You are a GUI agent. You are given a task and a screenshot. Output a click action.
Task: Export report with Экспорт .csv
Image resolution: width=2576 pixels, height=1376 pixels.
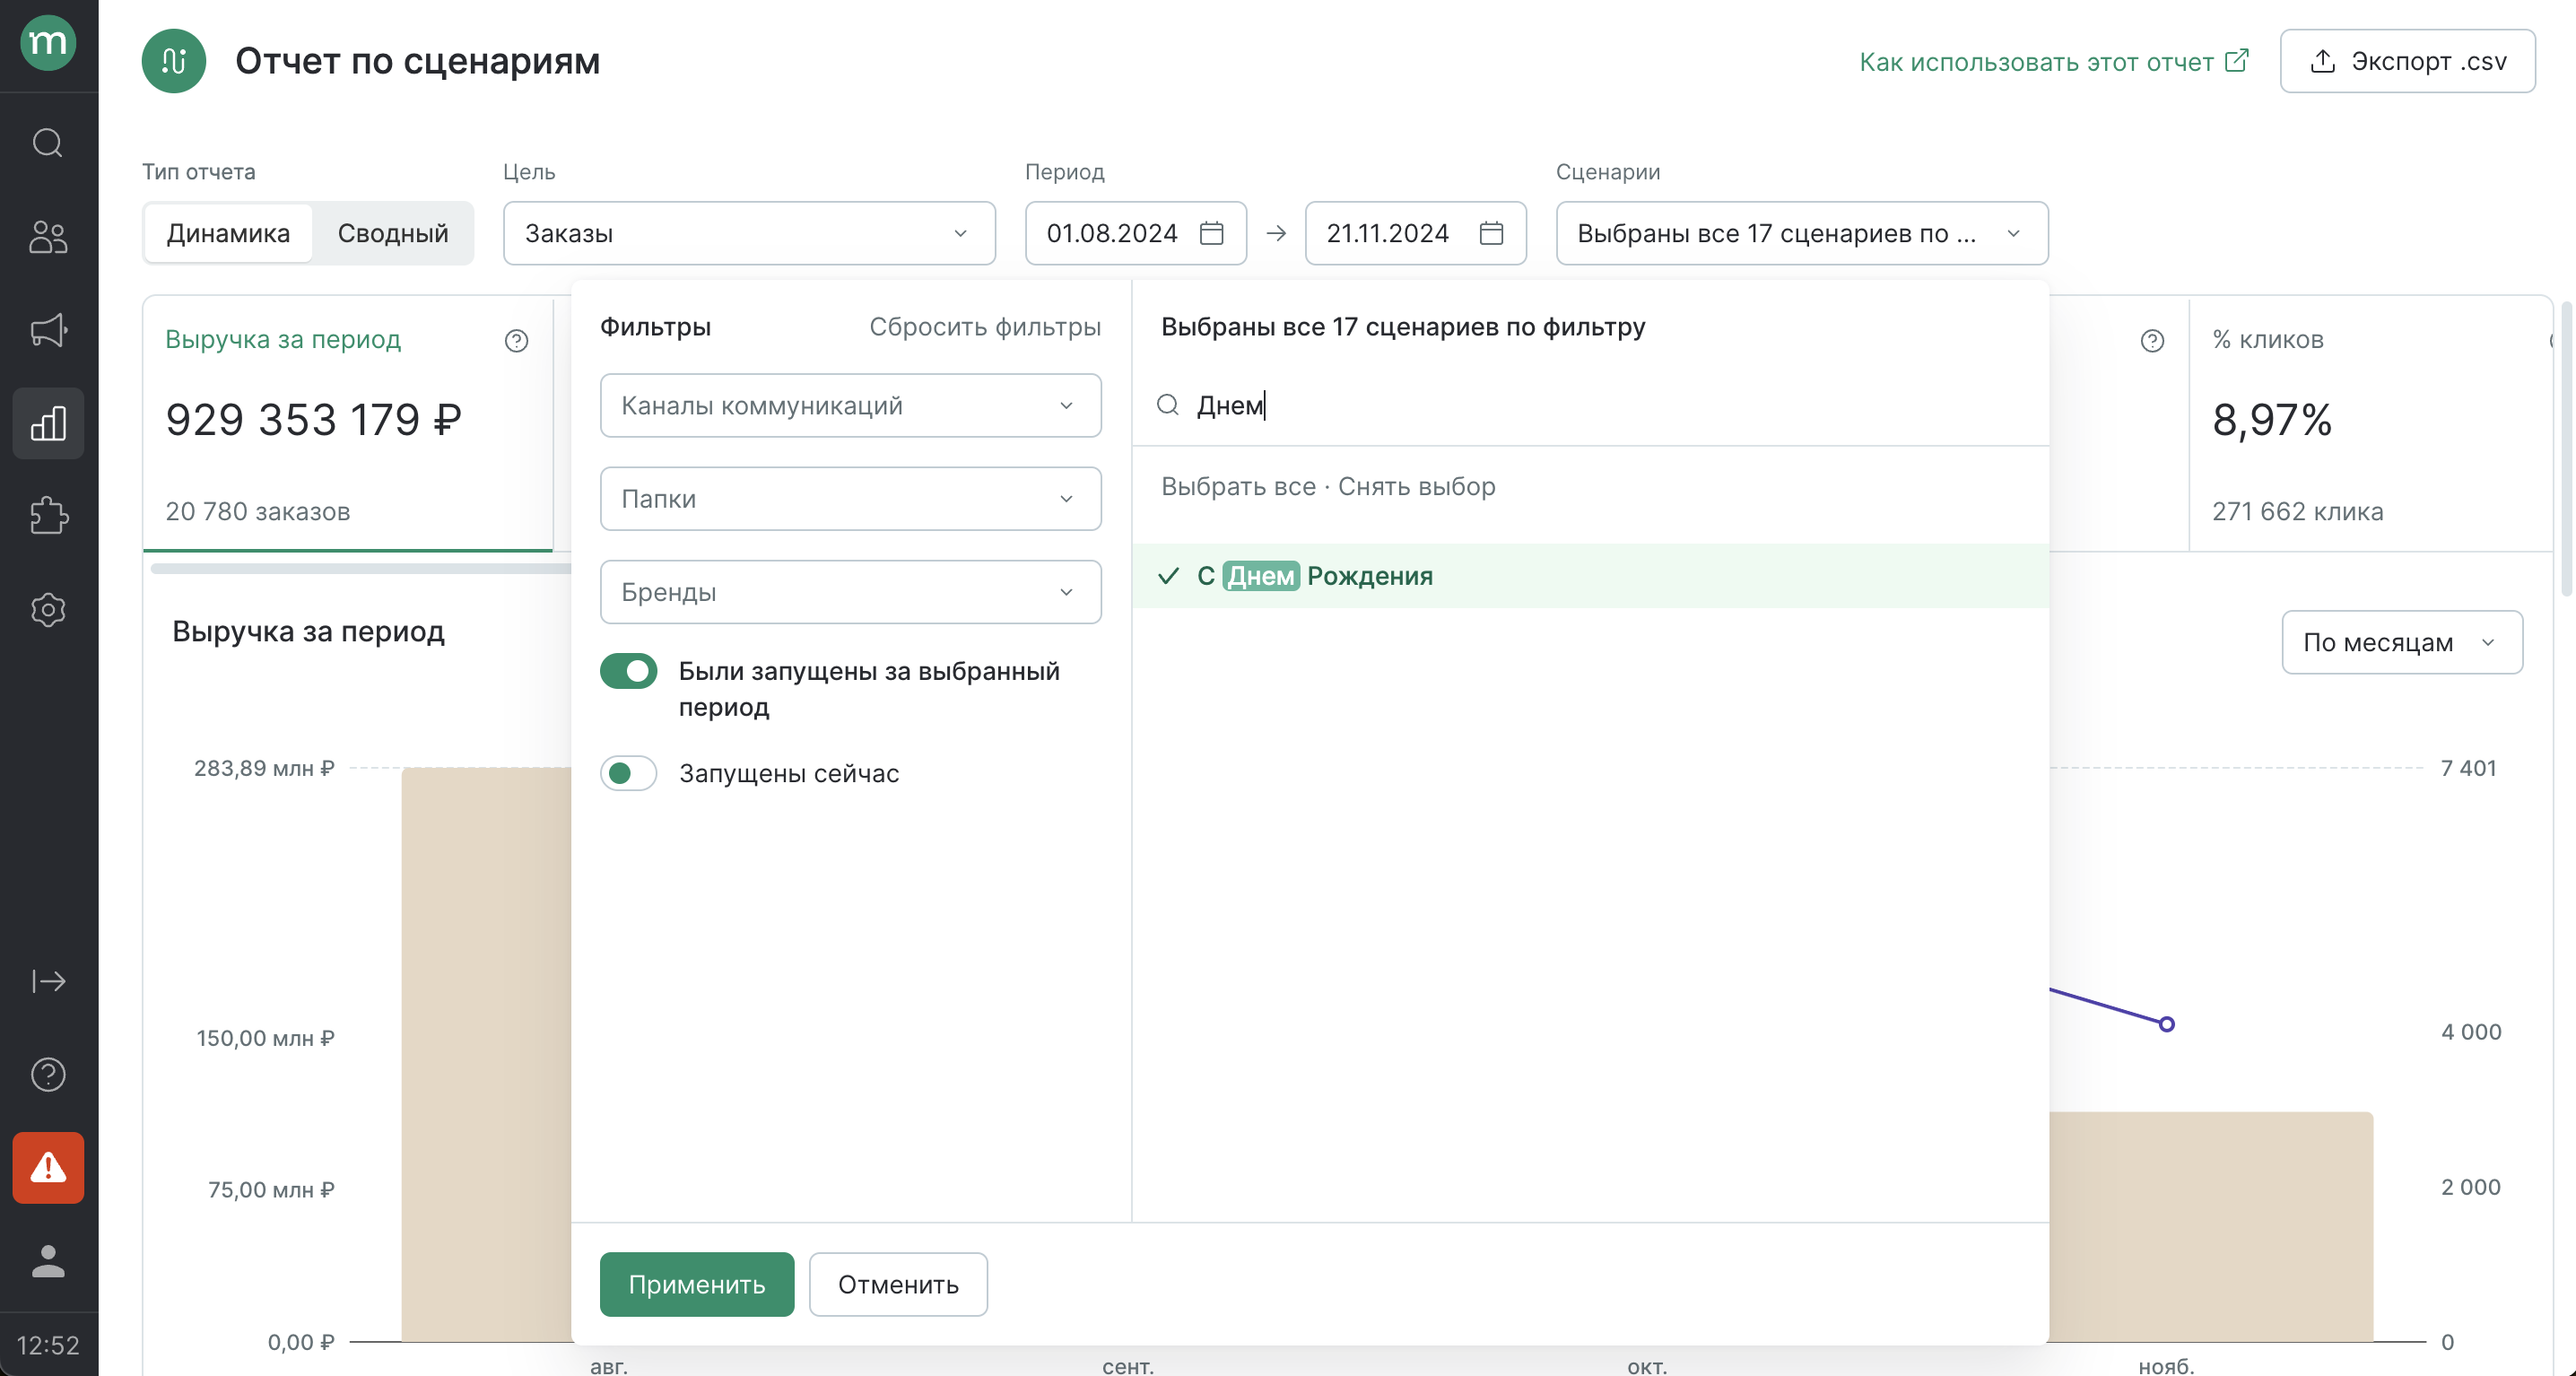click(2407, 61)
